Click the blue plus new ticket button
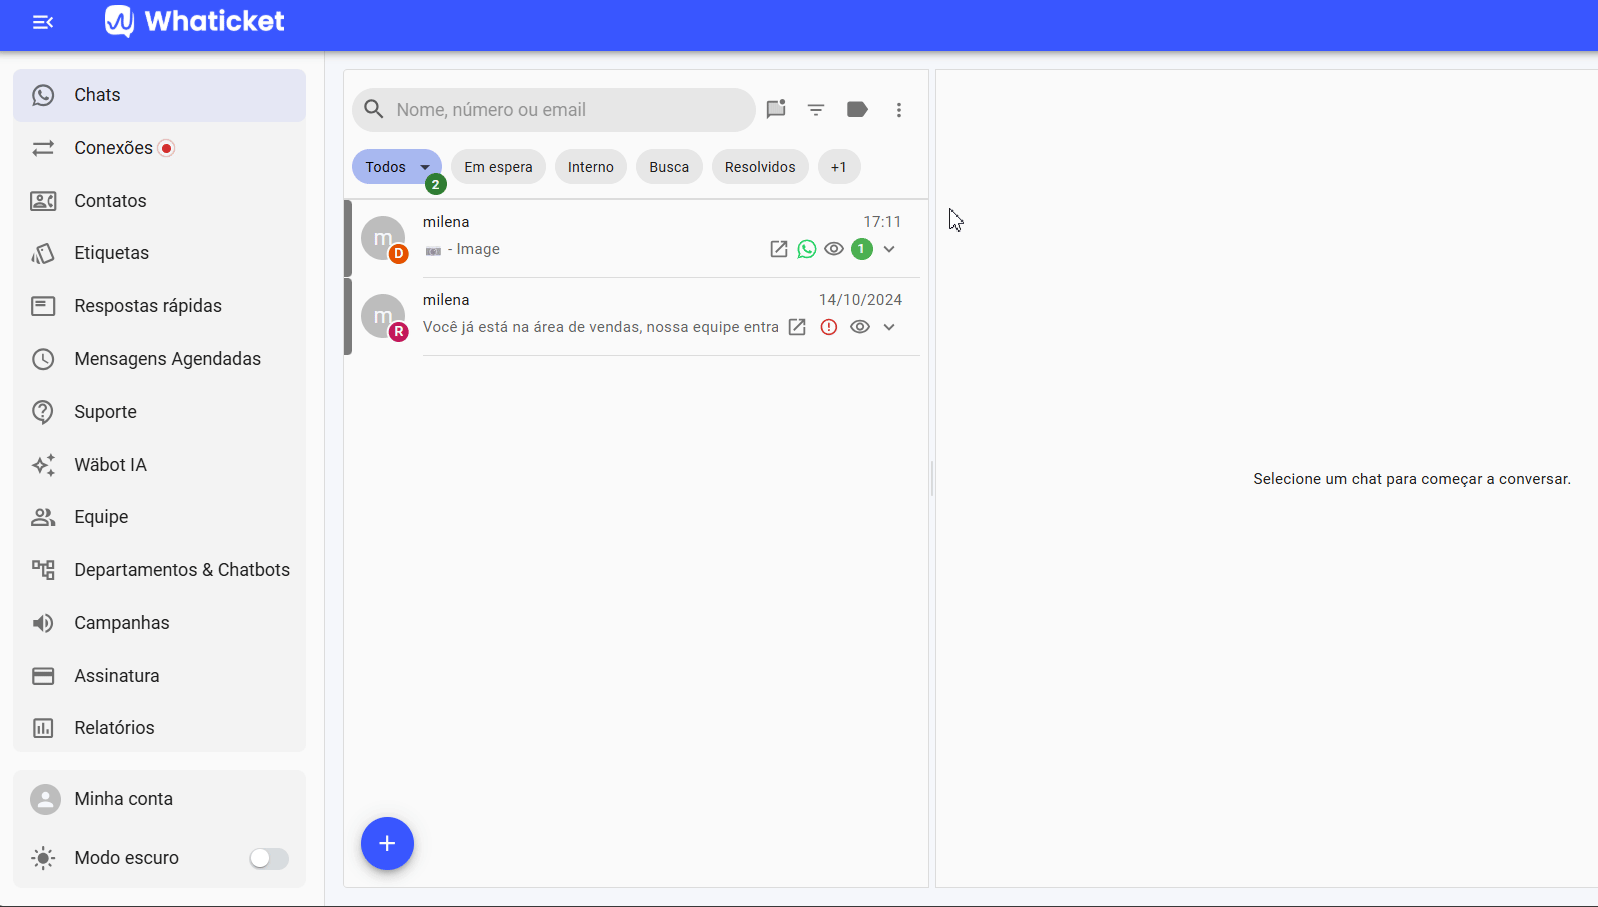Screen dimensions: 1598x907 (387, 844)
